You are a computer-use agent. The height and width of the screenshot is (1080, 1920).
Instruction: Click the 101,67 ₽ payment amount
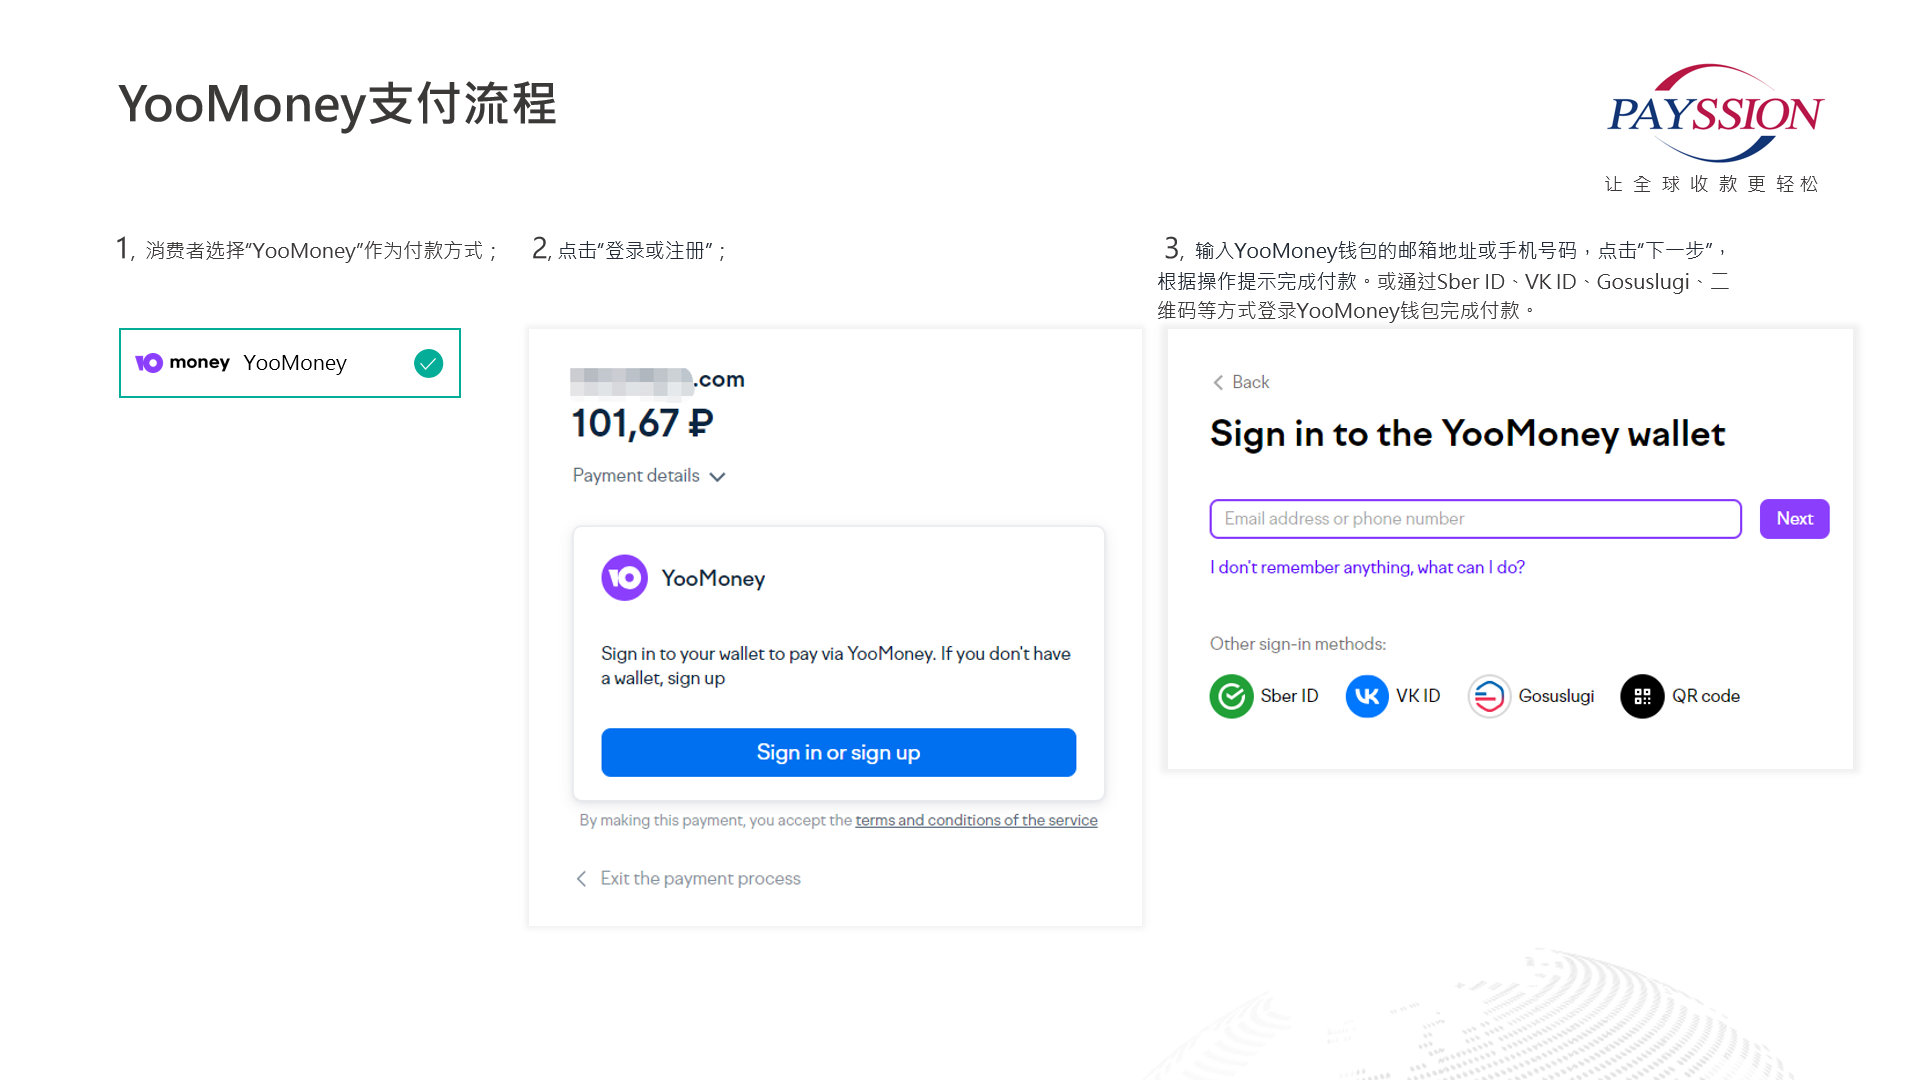(641, 423)
